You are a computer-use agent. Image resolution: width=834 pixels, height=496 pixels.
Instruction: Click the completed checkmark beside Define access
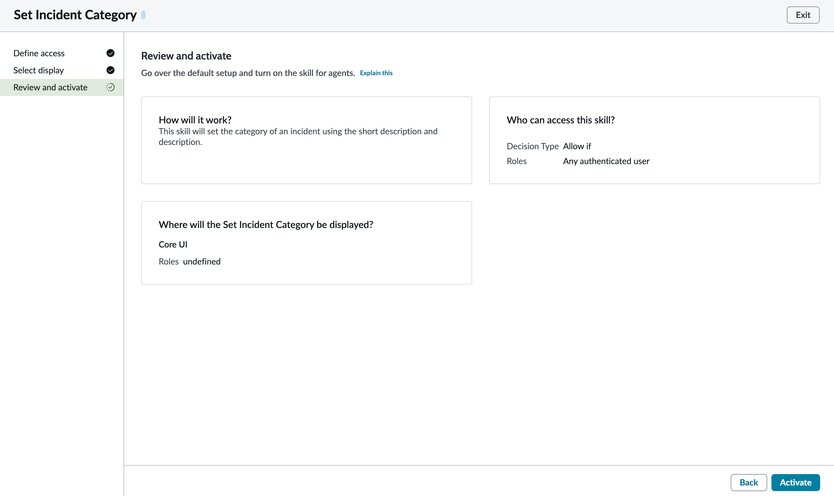pos(110,53)
